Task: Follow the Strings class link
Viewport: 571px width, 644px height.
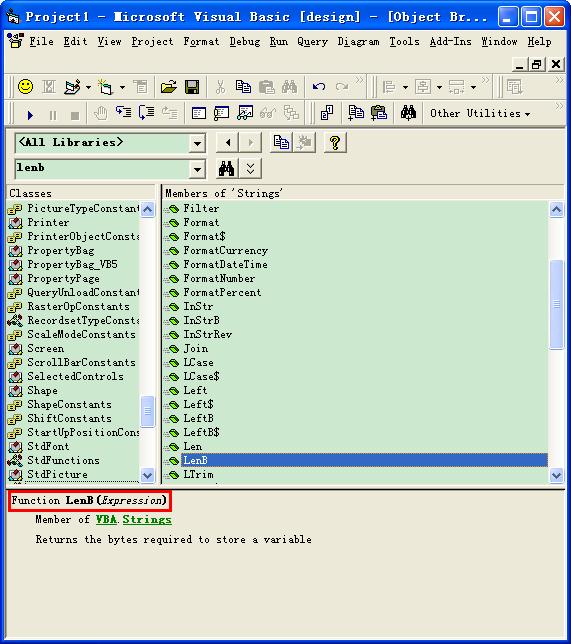Action: (x=147, y=520)
